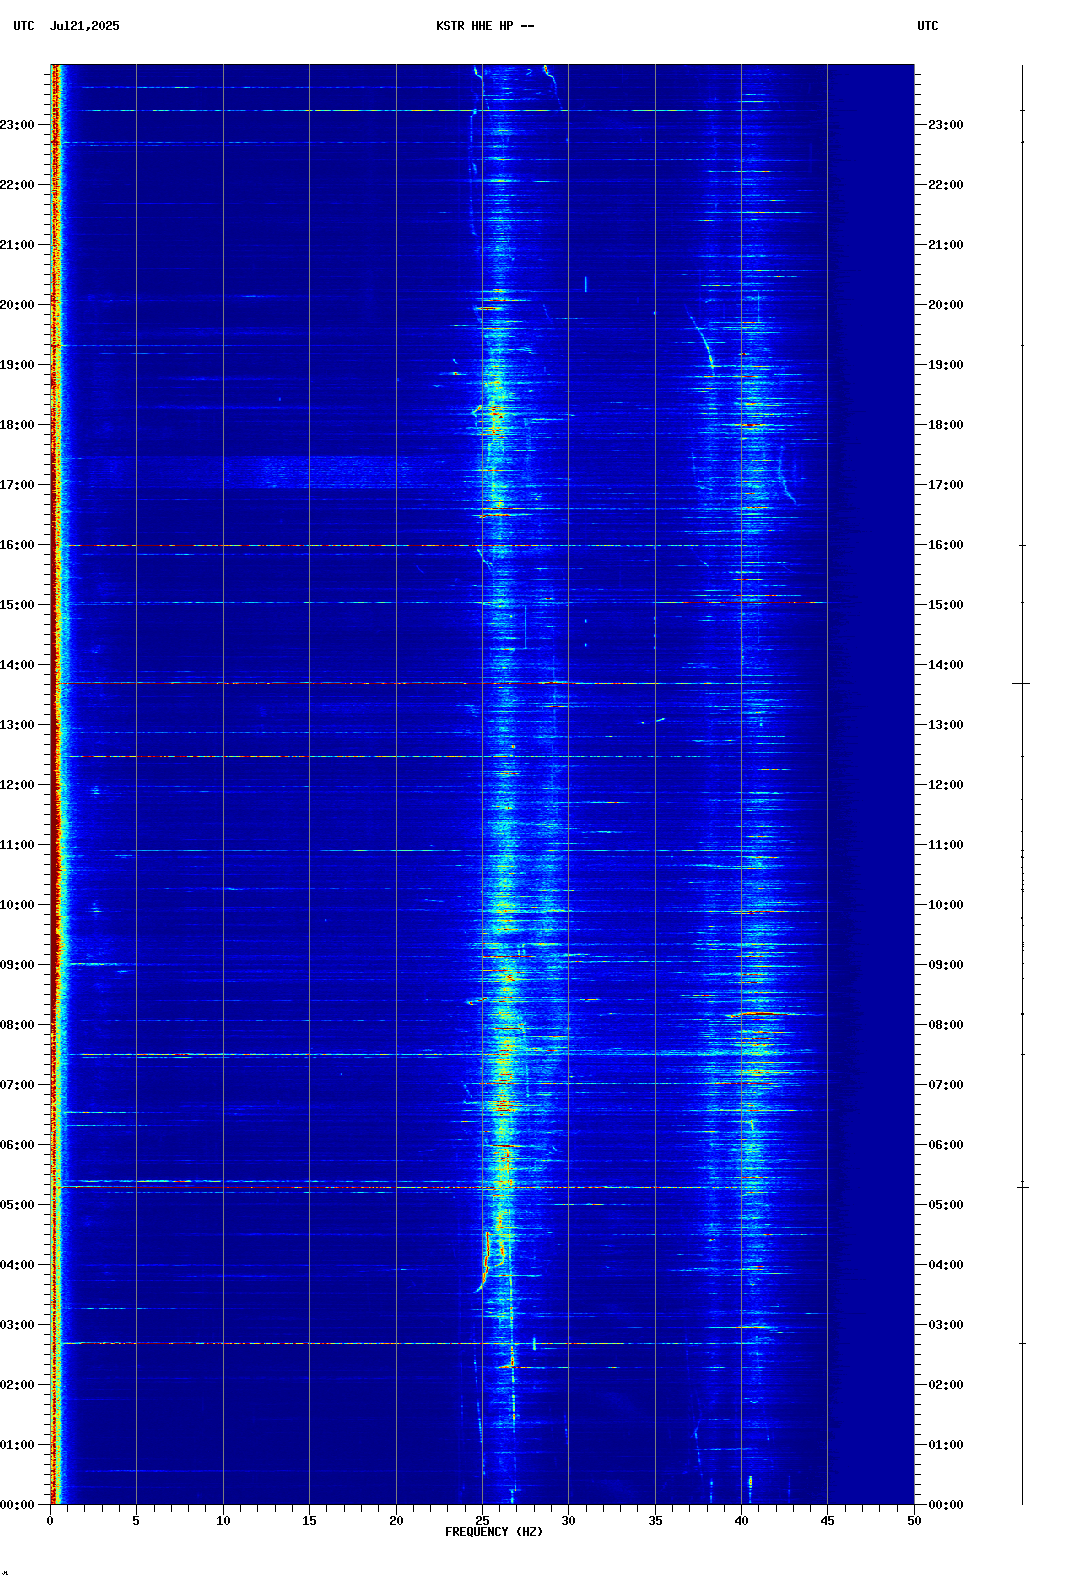1066x1584 pixels.
Task: Select '10:00' on the right time axis
Action: tap(946, 905)
